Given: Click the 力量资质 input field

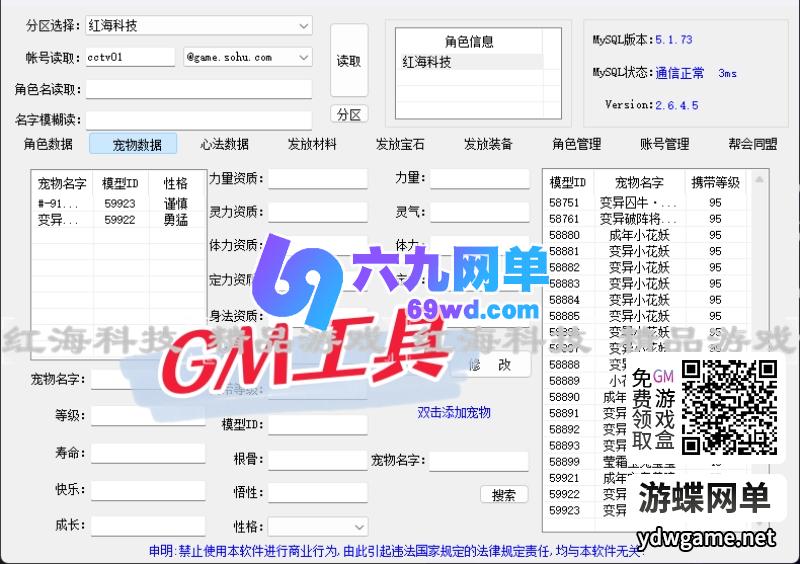Looking at the screenshot, I should click(318, 179).
